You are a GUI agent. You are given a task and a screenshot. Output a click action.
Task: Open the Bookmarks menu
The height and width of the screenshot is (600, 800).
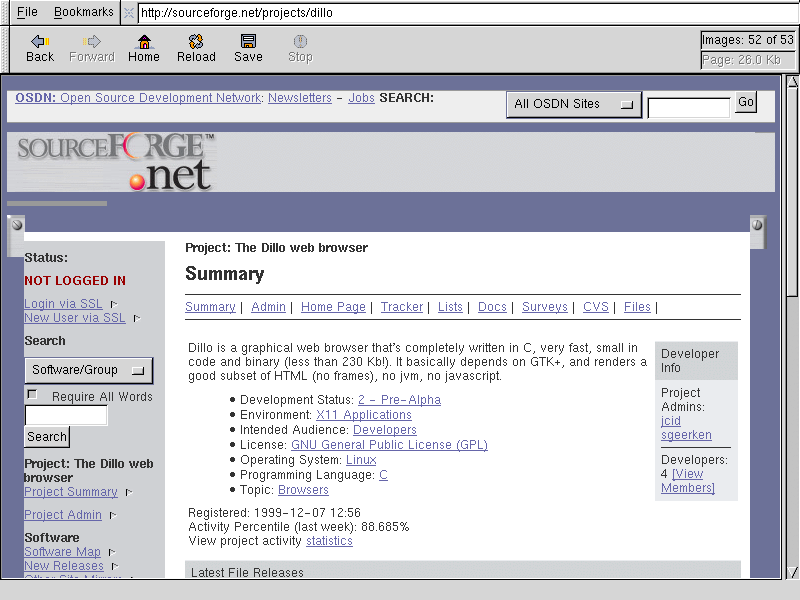click(x=84, y=12)
